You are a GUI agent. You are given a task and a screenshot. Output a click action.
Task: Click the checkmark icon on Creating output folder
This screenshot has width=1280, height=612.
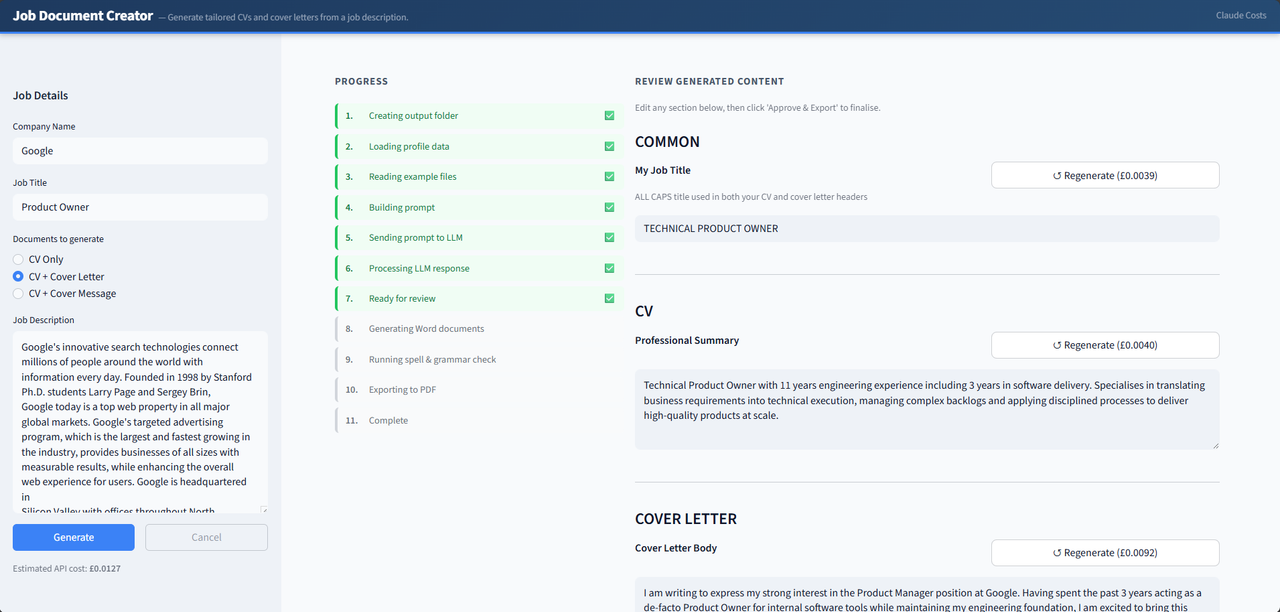(608, 115)
